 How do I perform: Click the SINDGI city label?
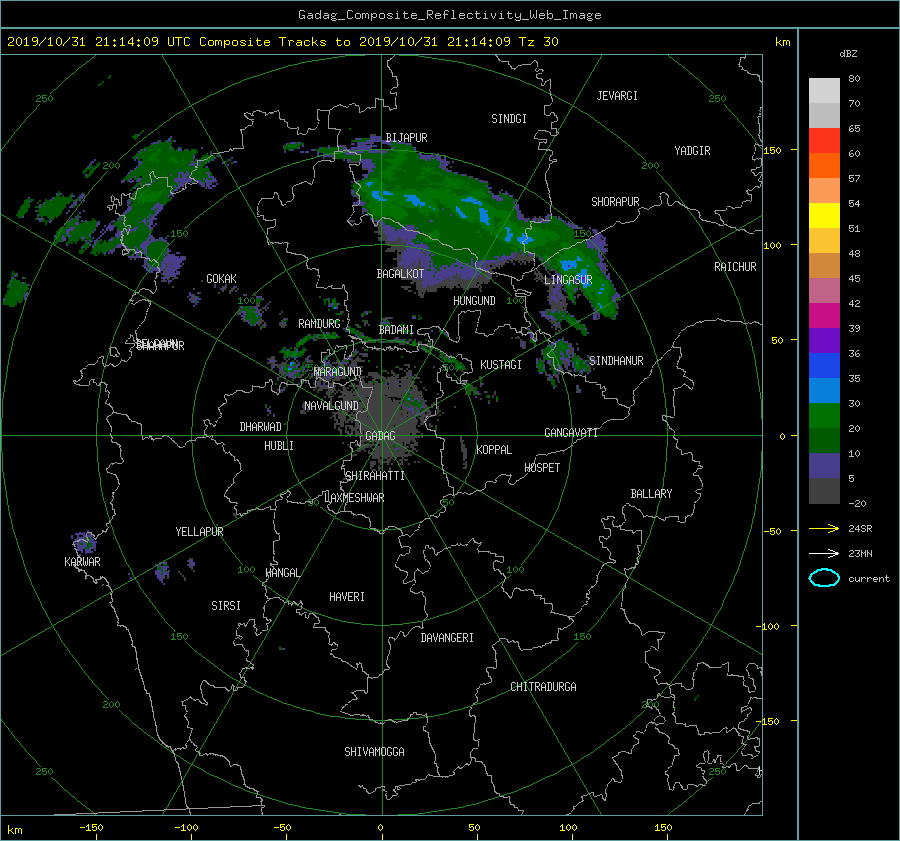click(x=509, y=119)
